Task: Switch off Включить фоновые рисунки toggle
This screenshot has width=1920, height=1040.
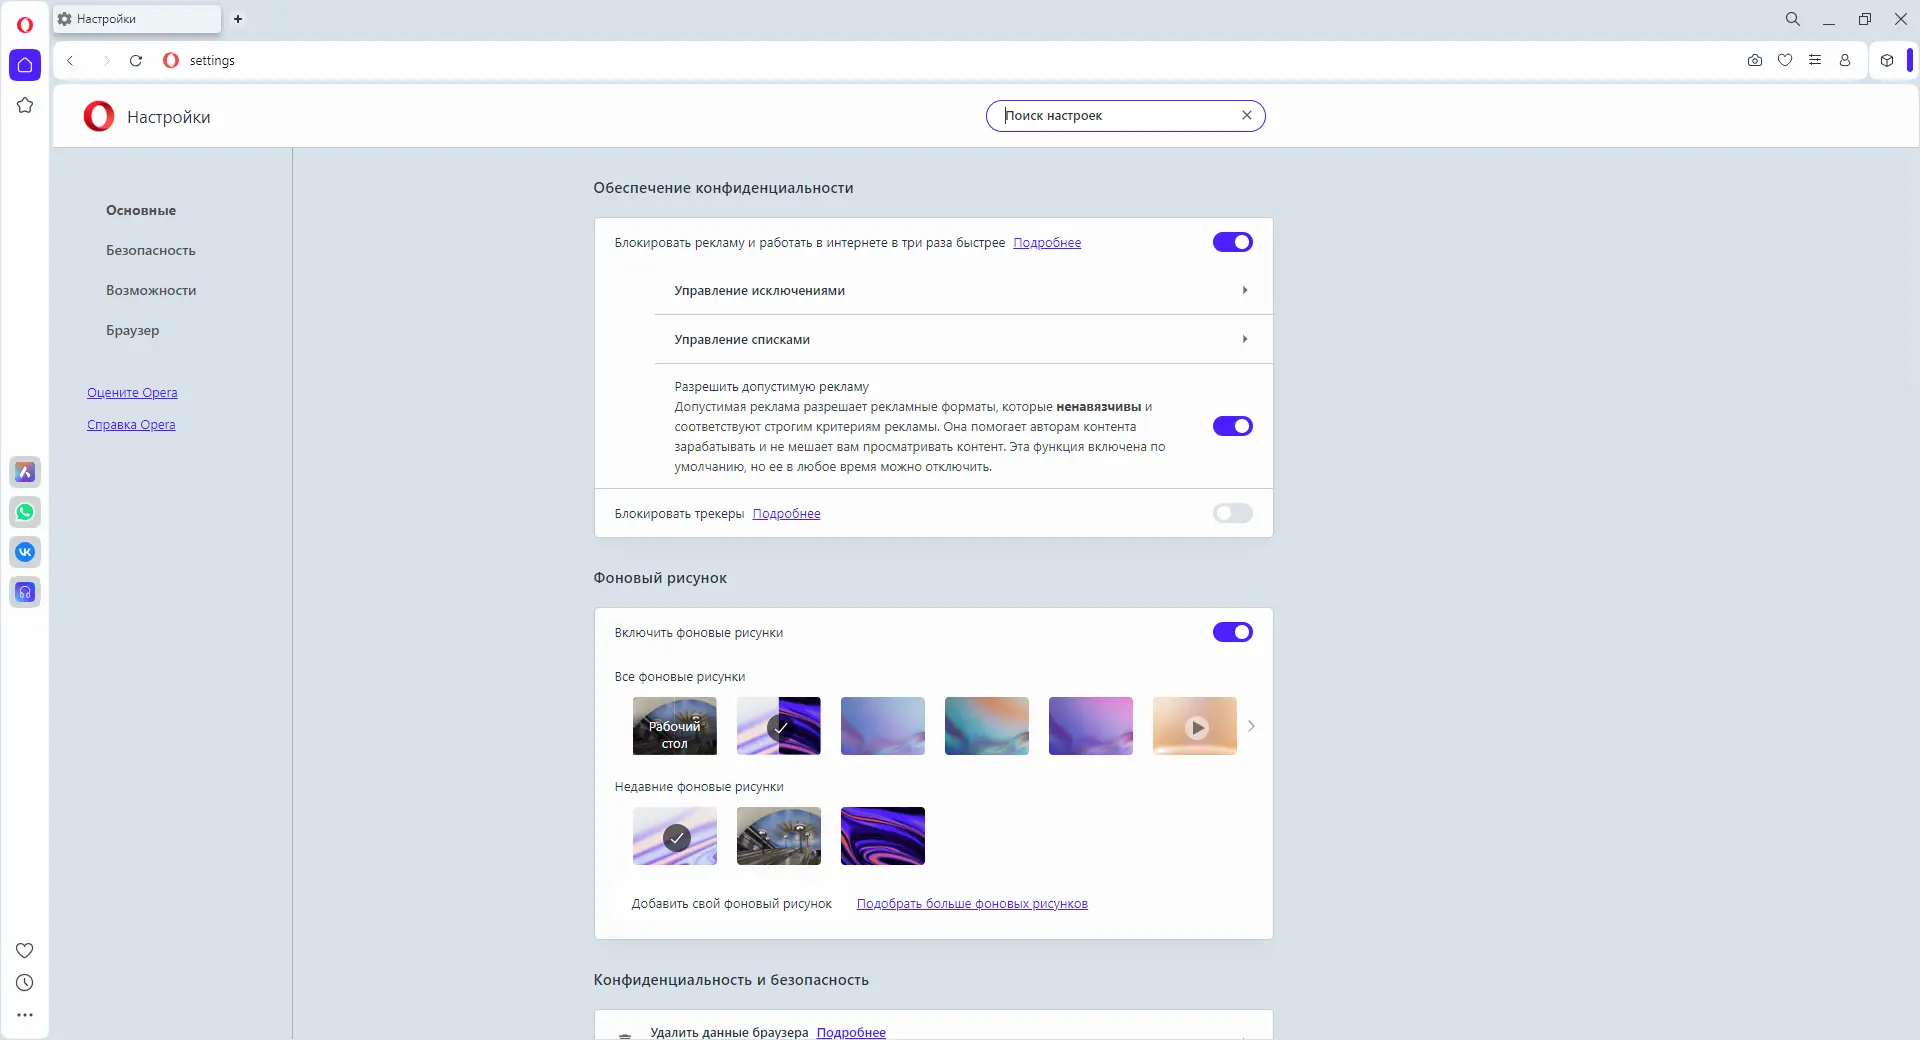Action: tap(1233, 632)
